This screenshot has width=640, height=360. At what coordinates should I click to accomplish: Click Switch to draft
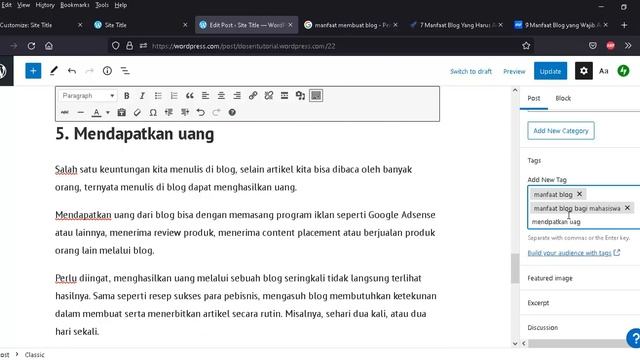pos(471,71)
